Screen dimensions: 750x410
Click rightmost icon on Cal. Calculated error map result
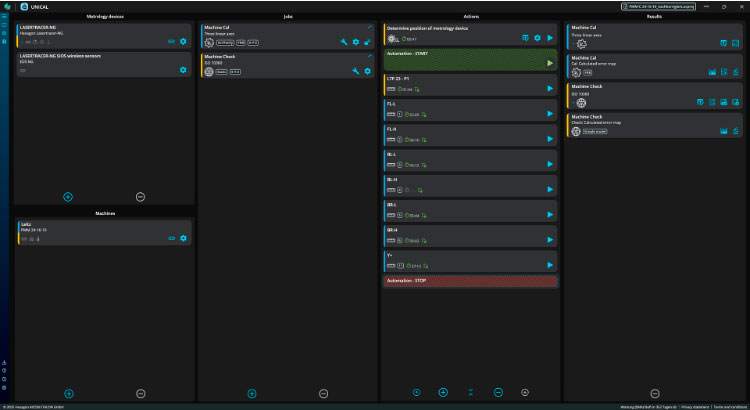point(736,72)
